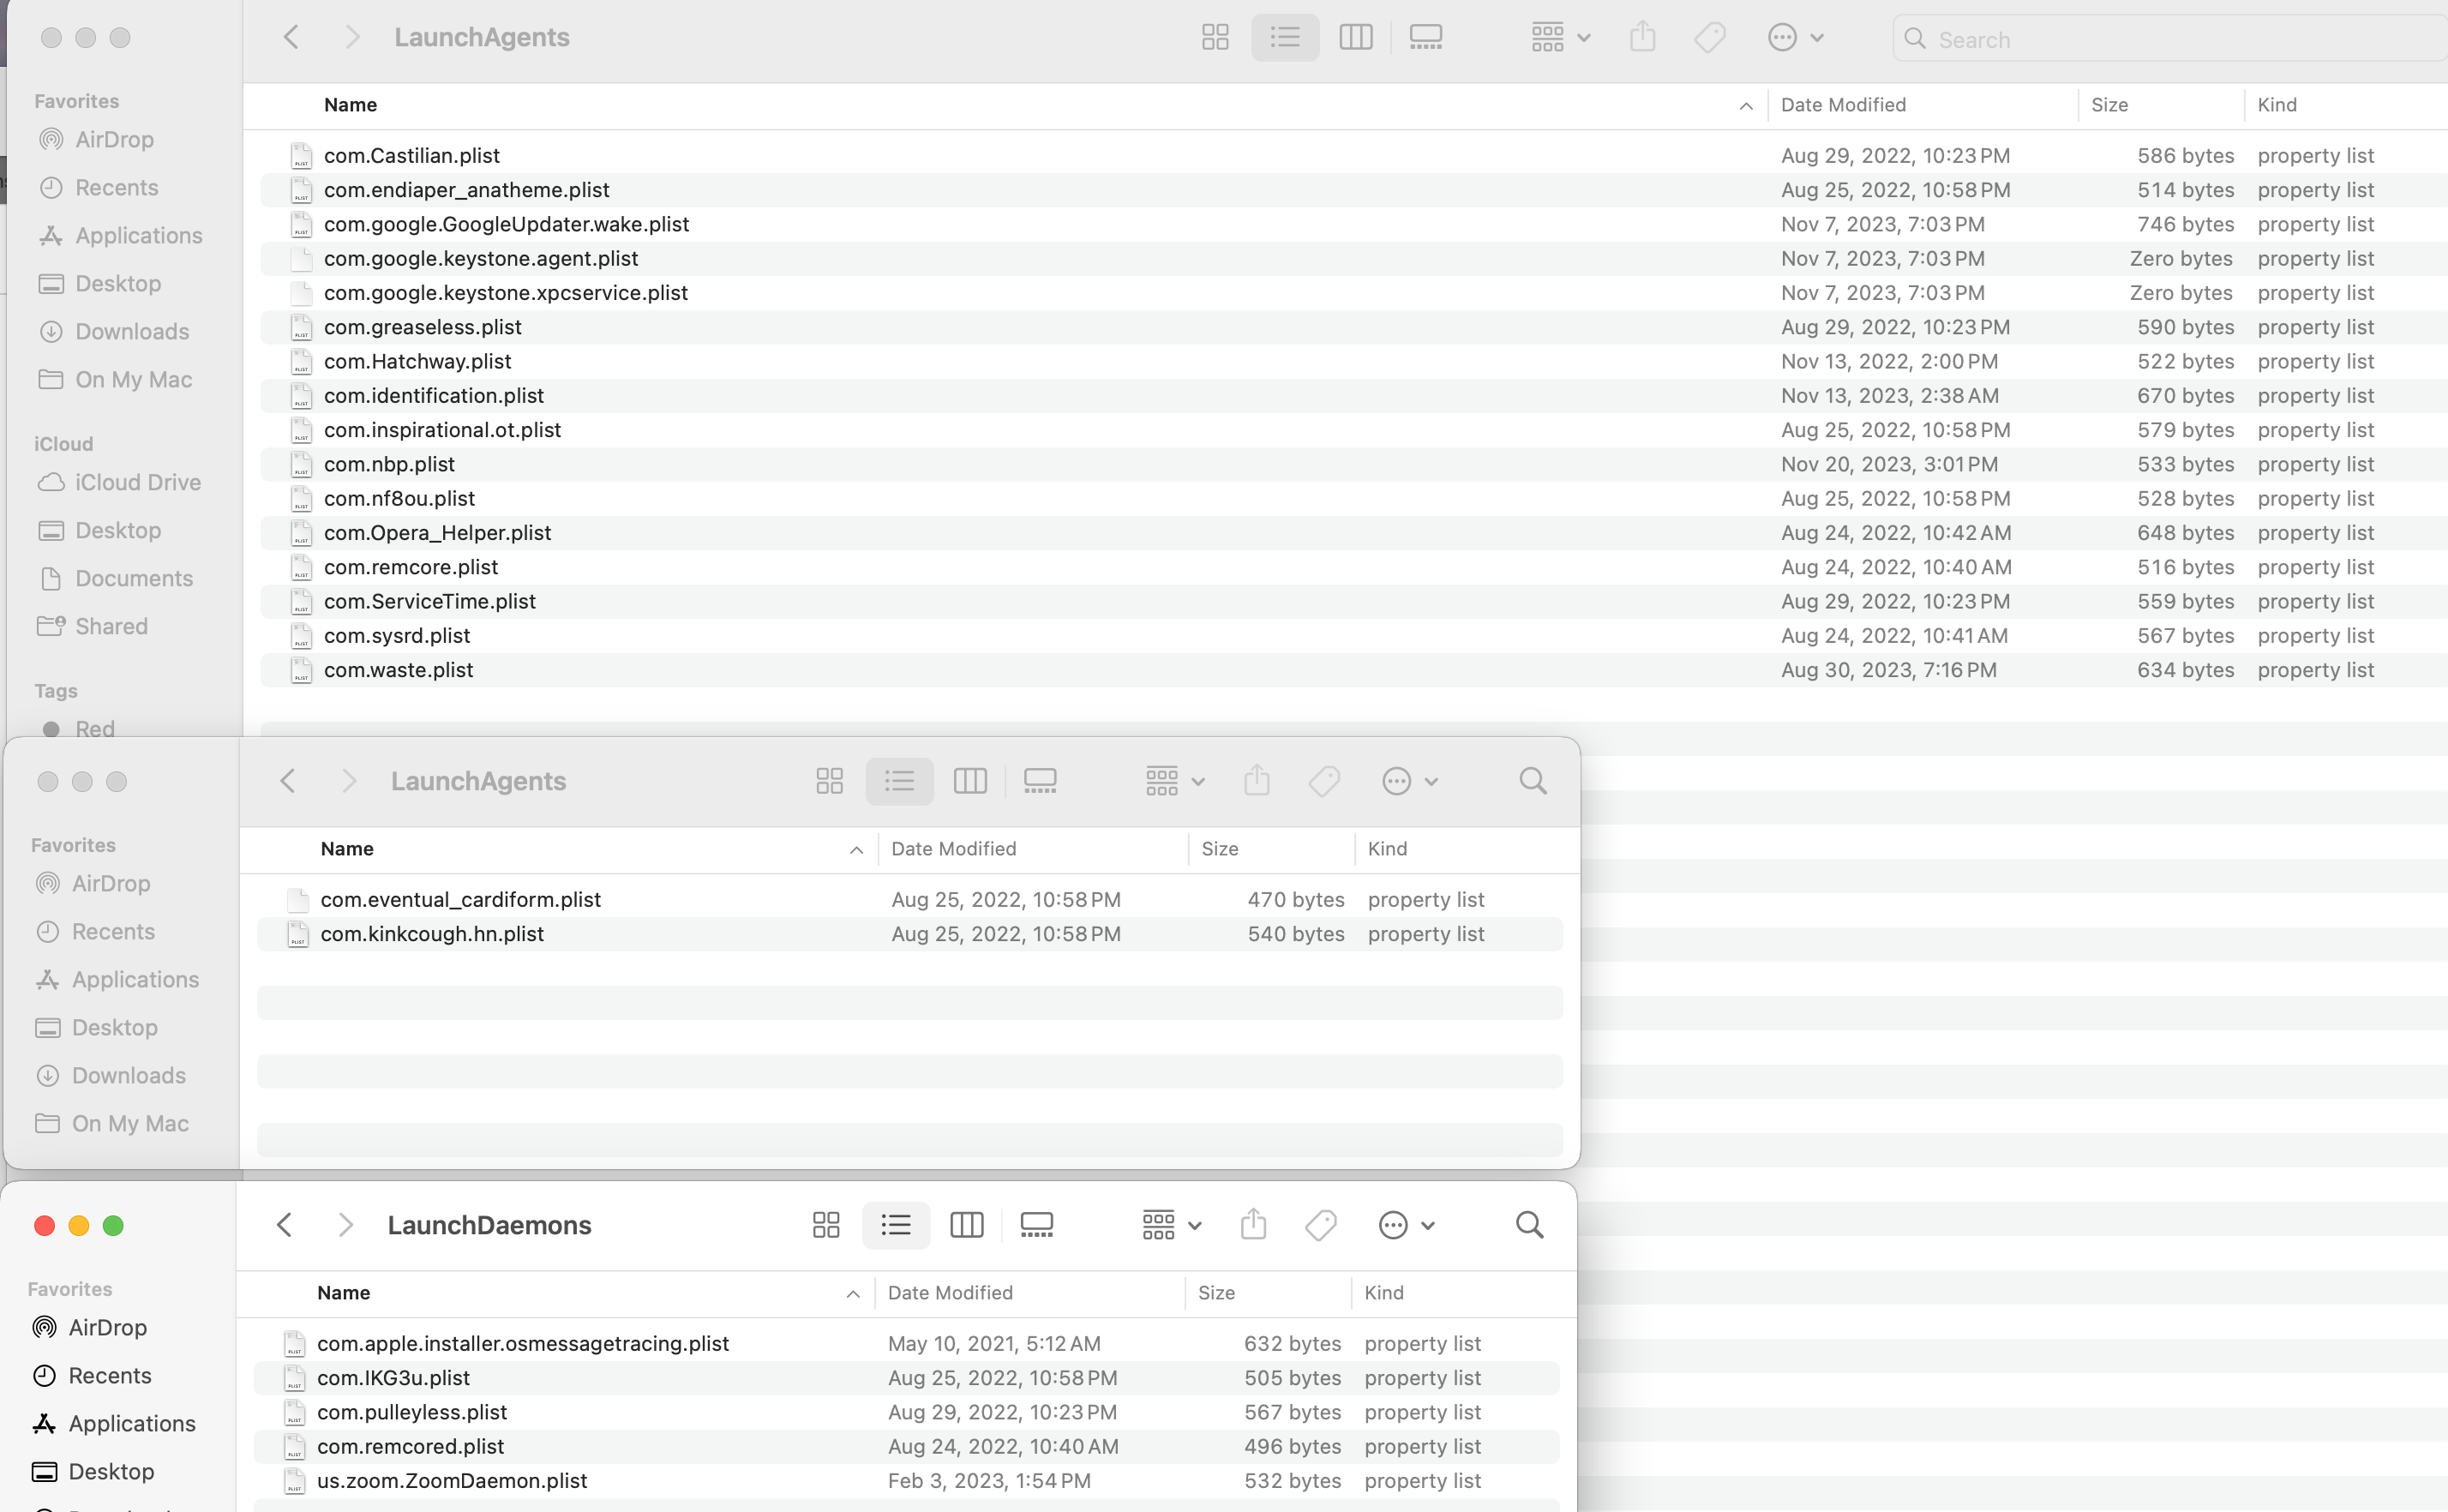Toggle list view in middle LaunchAgents window

899,781
